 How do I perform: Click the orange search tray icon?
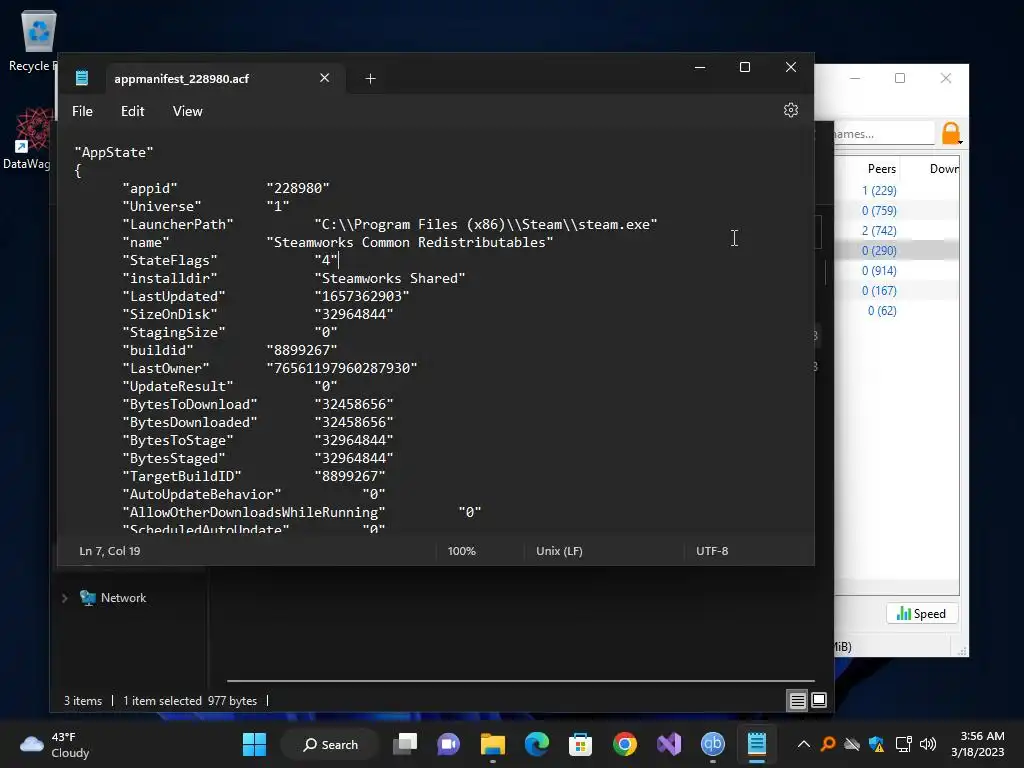827,744
